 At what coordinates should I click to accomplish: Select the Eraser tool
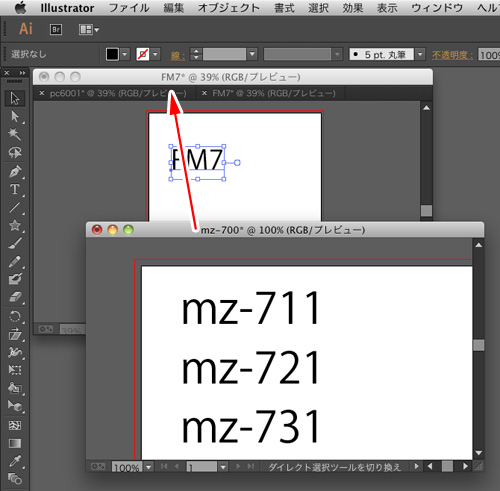point(15,297)
